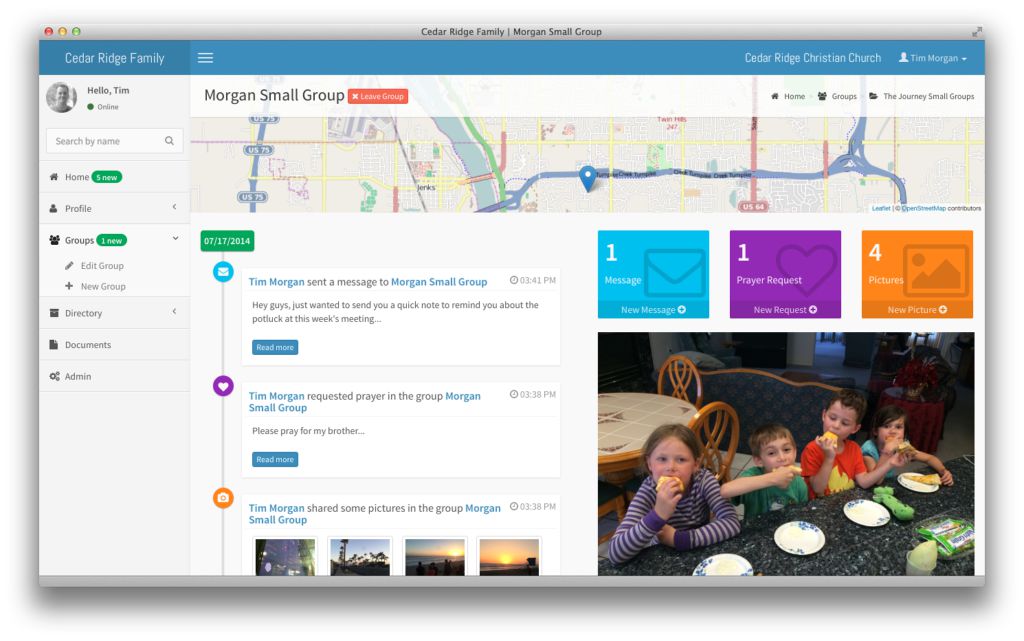Click the envelope timeline message icon
Image resolution: width=1024 pixels, height=641 pixels.
click(223, 272)
